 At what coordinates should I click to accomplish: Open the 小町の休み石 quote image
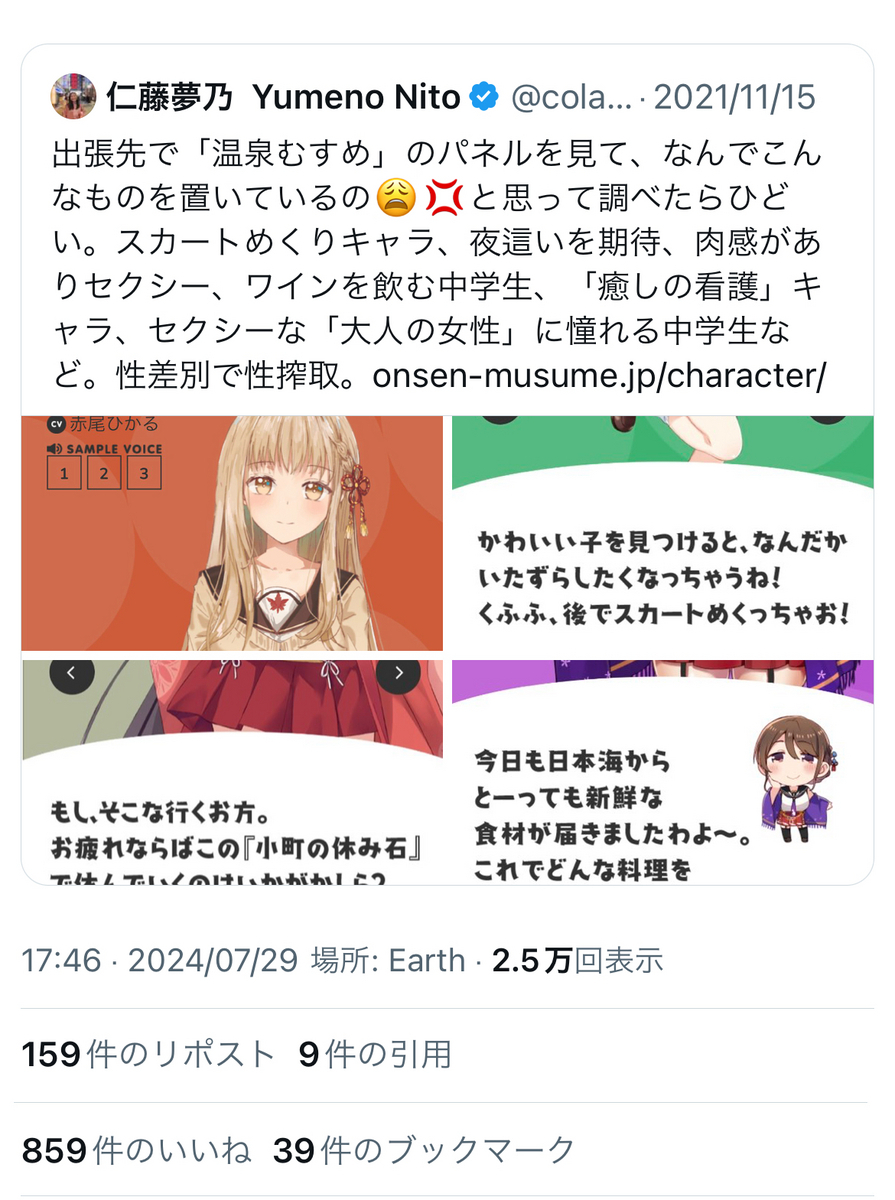coord(232,771)
